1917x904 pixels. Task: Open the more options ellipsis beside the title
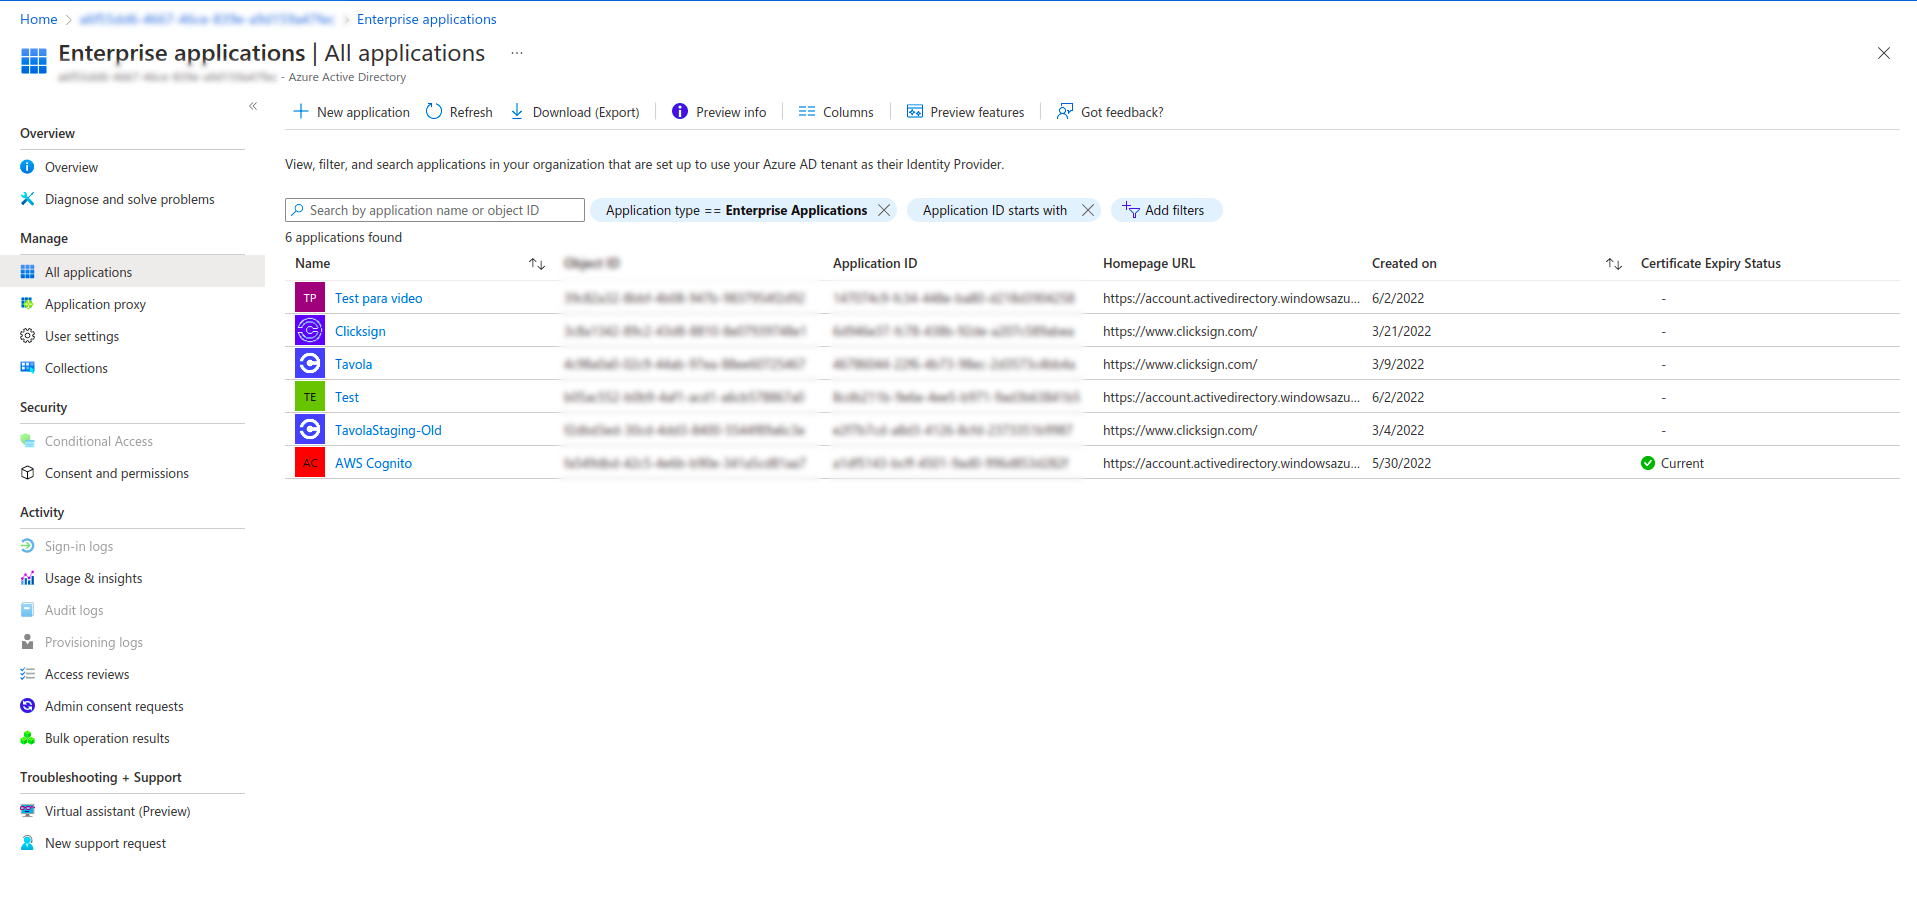pos(517,53)
